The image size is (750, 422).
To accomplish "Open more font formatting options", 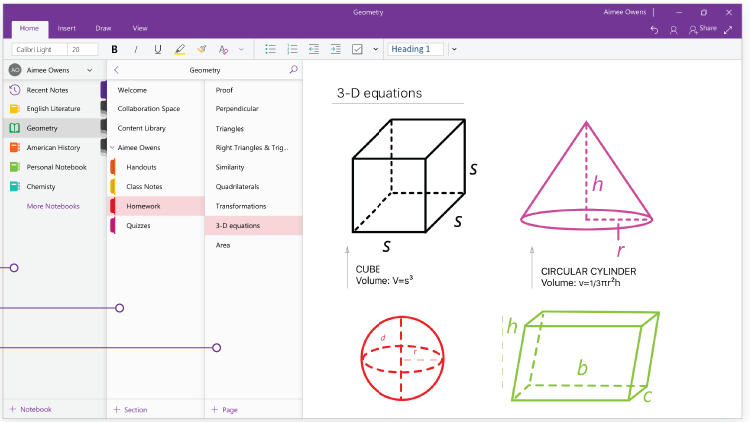I will (x=241, y=49).
